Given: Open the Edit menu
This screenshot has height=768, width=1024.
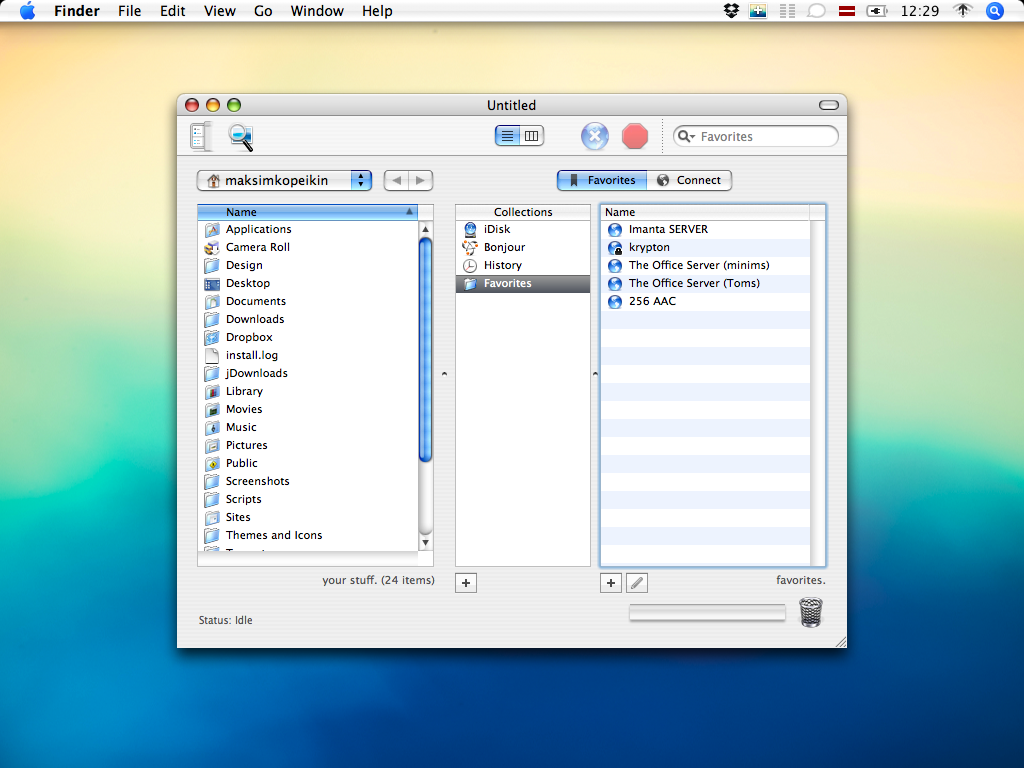Looking at the screenshot, I should [x=172, y=11].
